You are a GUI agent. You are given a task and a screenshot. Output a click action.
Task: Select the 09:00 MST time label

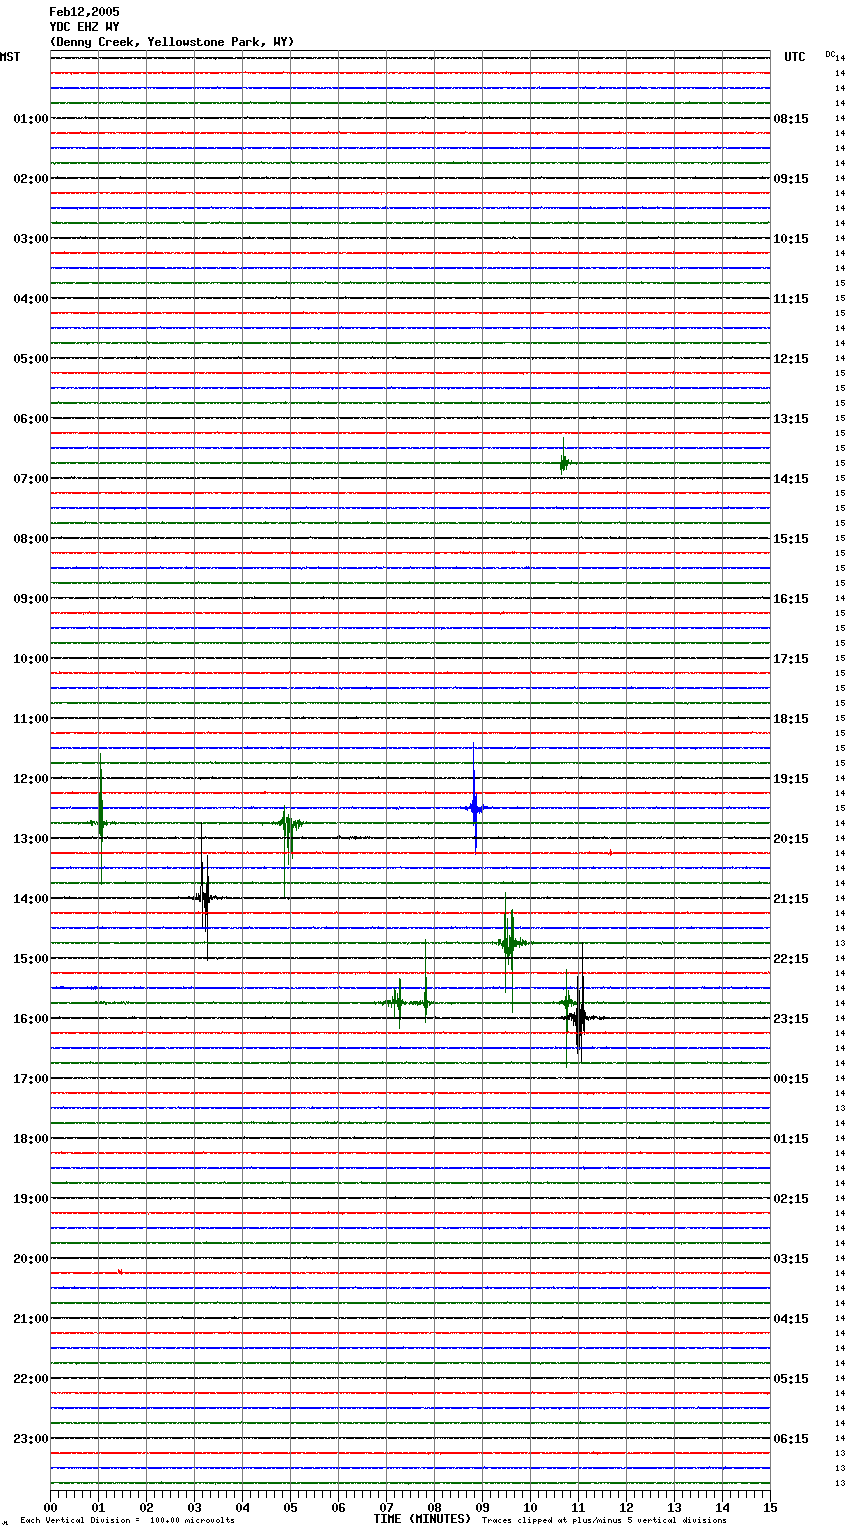[x=30, y=599]
